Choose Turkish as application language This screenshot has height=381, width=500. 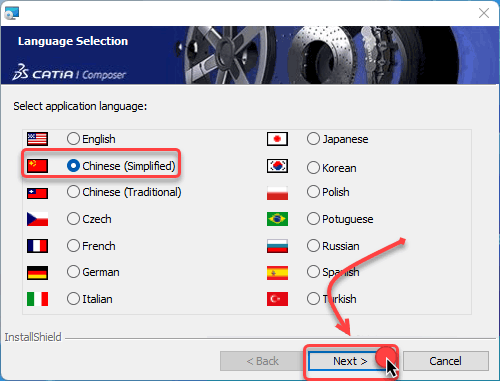pyautogui.click(x=313, y=299)
